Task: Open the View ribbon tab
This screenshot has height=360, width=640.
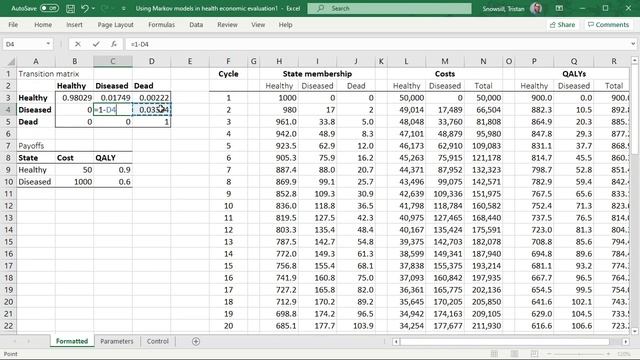Action: coord(258,24)
